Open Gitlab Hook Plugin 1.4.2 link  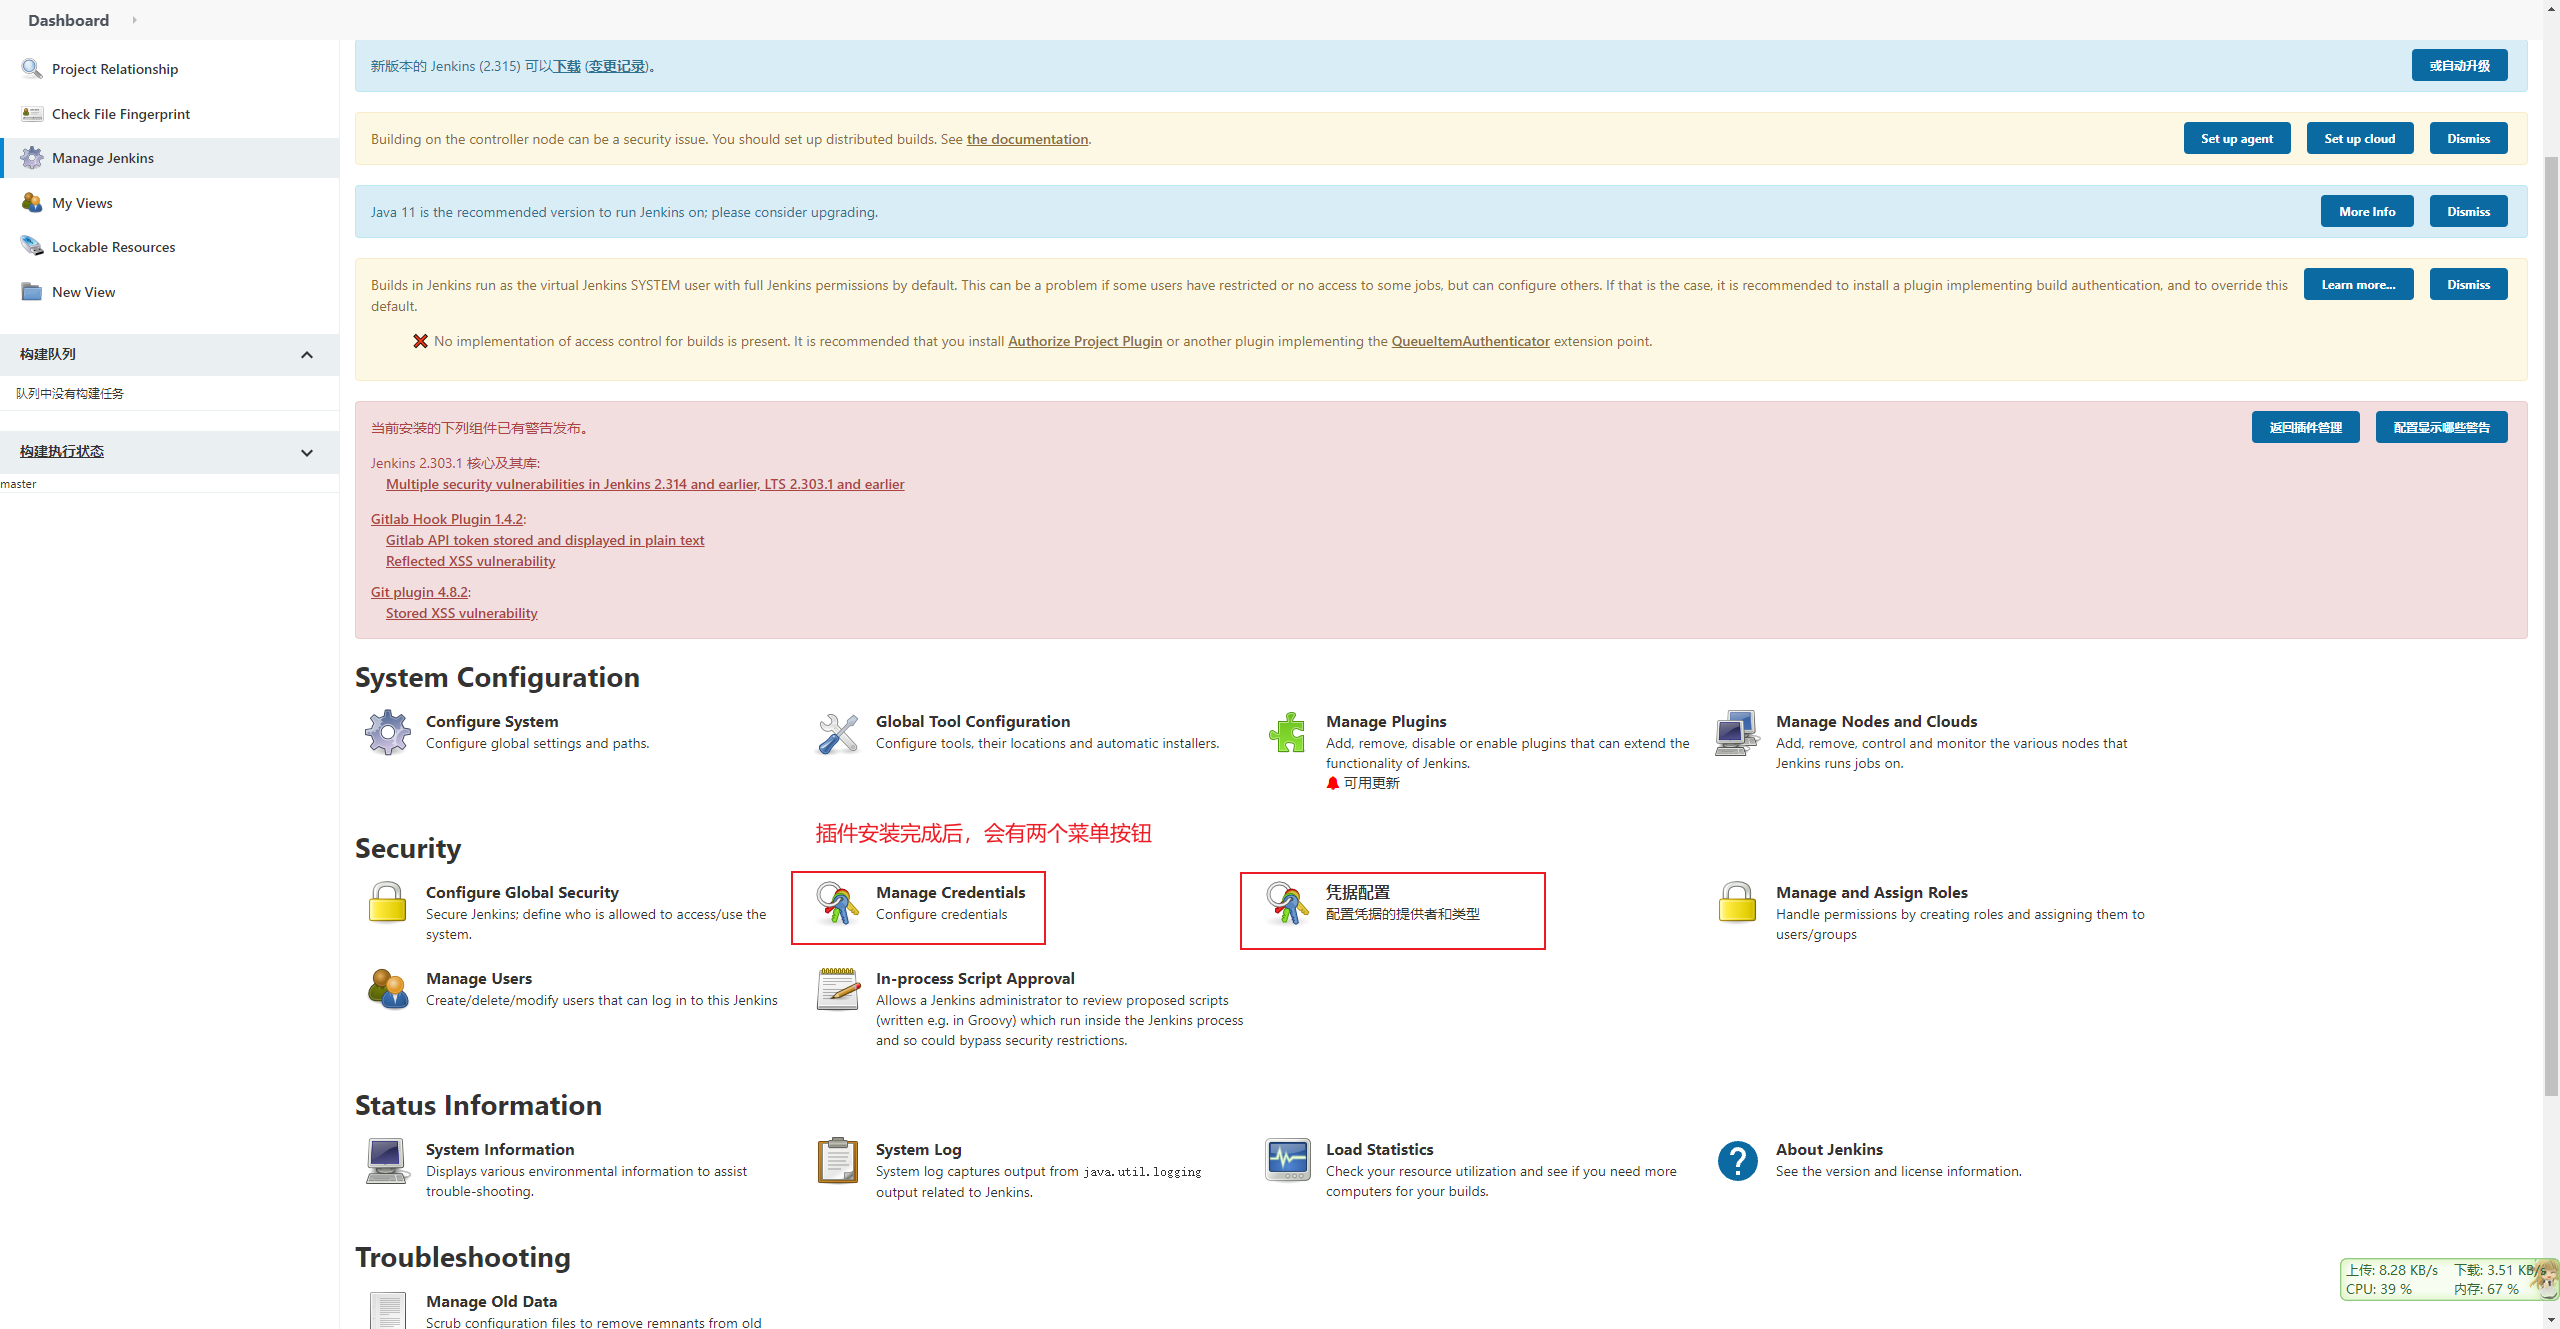click(447, 519)
